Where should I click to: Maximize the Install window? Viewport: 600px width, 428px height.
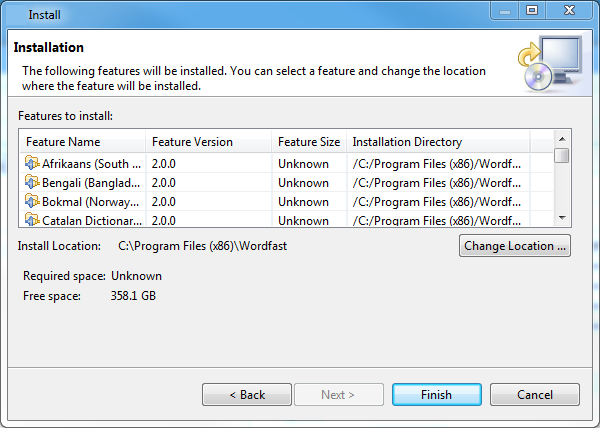532,10
